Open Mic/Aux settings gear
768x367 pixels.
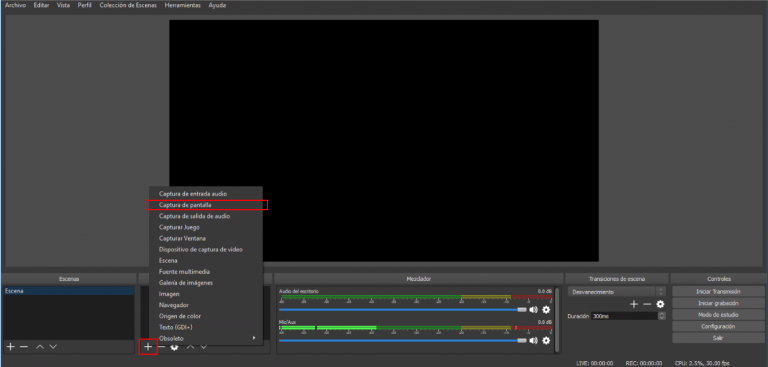click(x=546, y=340)
